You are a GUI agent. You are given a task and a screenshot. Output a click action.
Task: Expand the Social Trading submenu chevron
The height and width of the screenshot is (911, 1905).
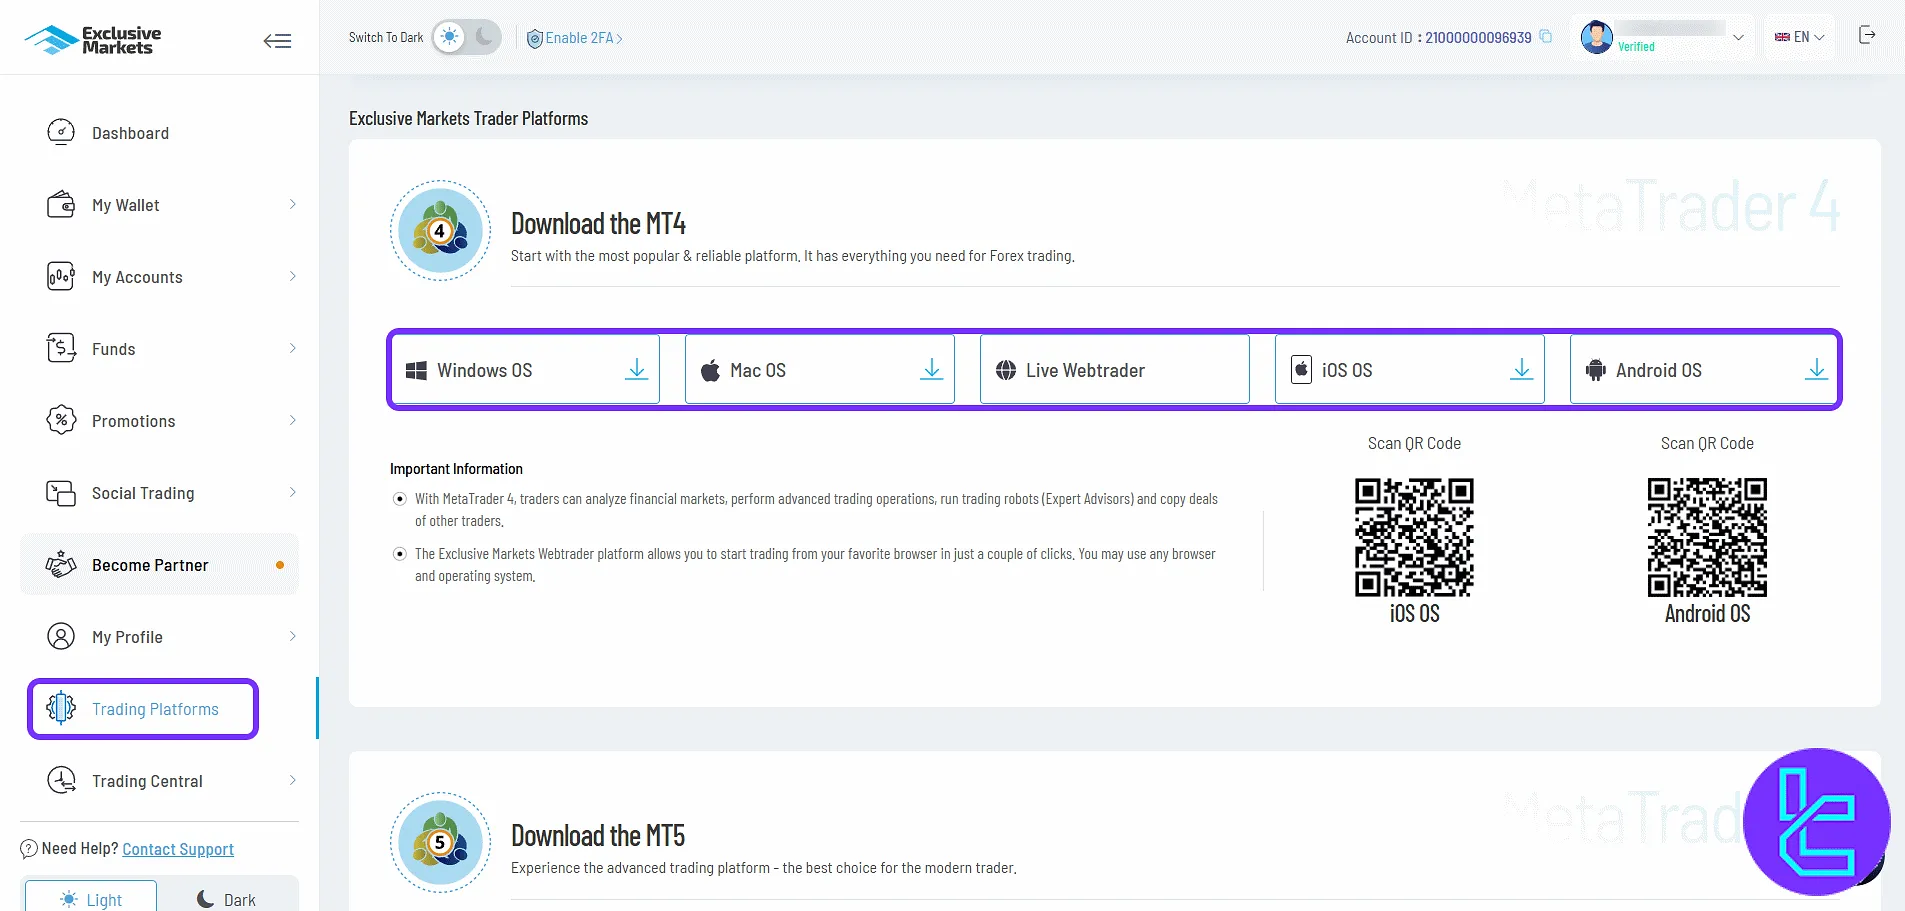click(x=292, y=493)
